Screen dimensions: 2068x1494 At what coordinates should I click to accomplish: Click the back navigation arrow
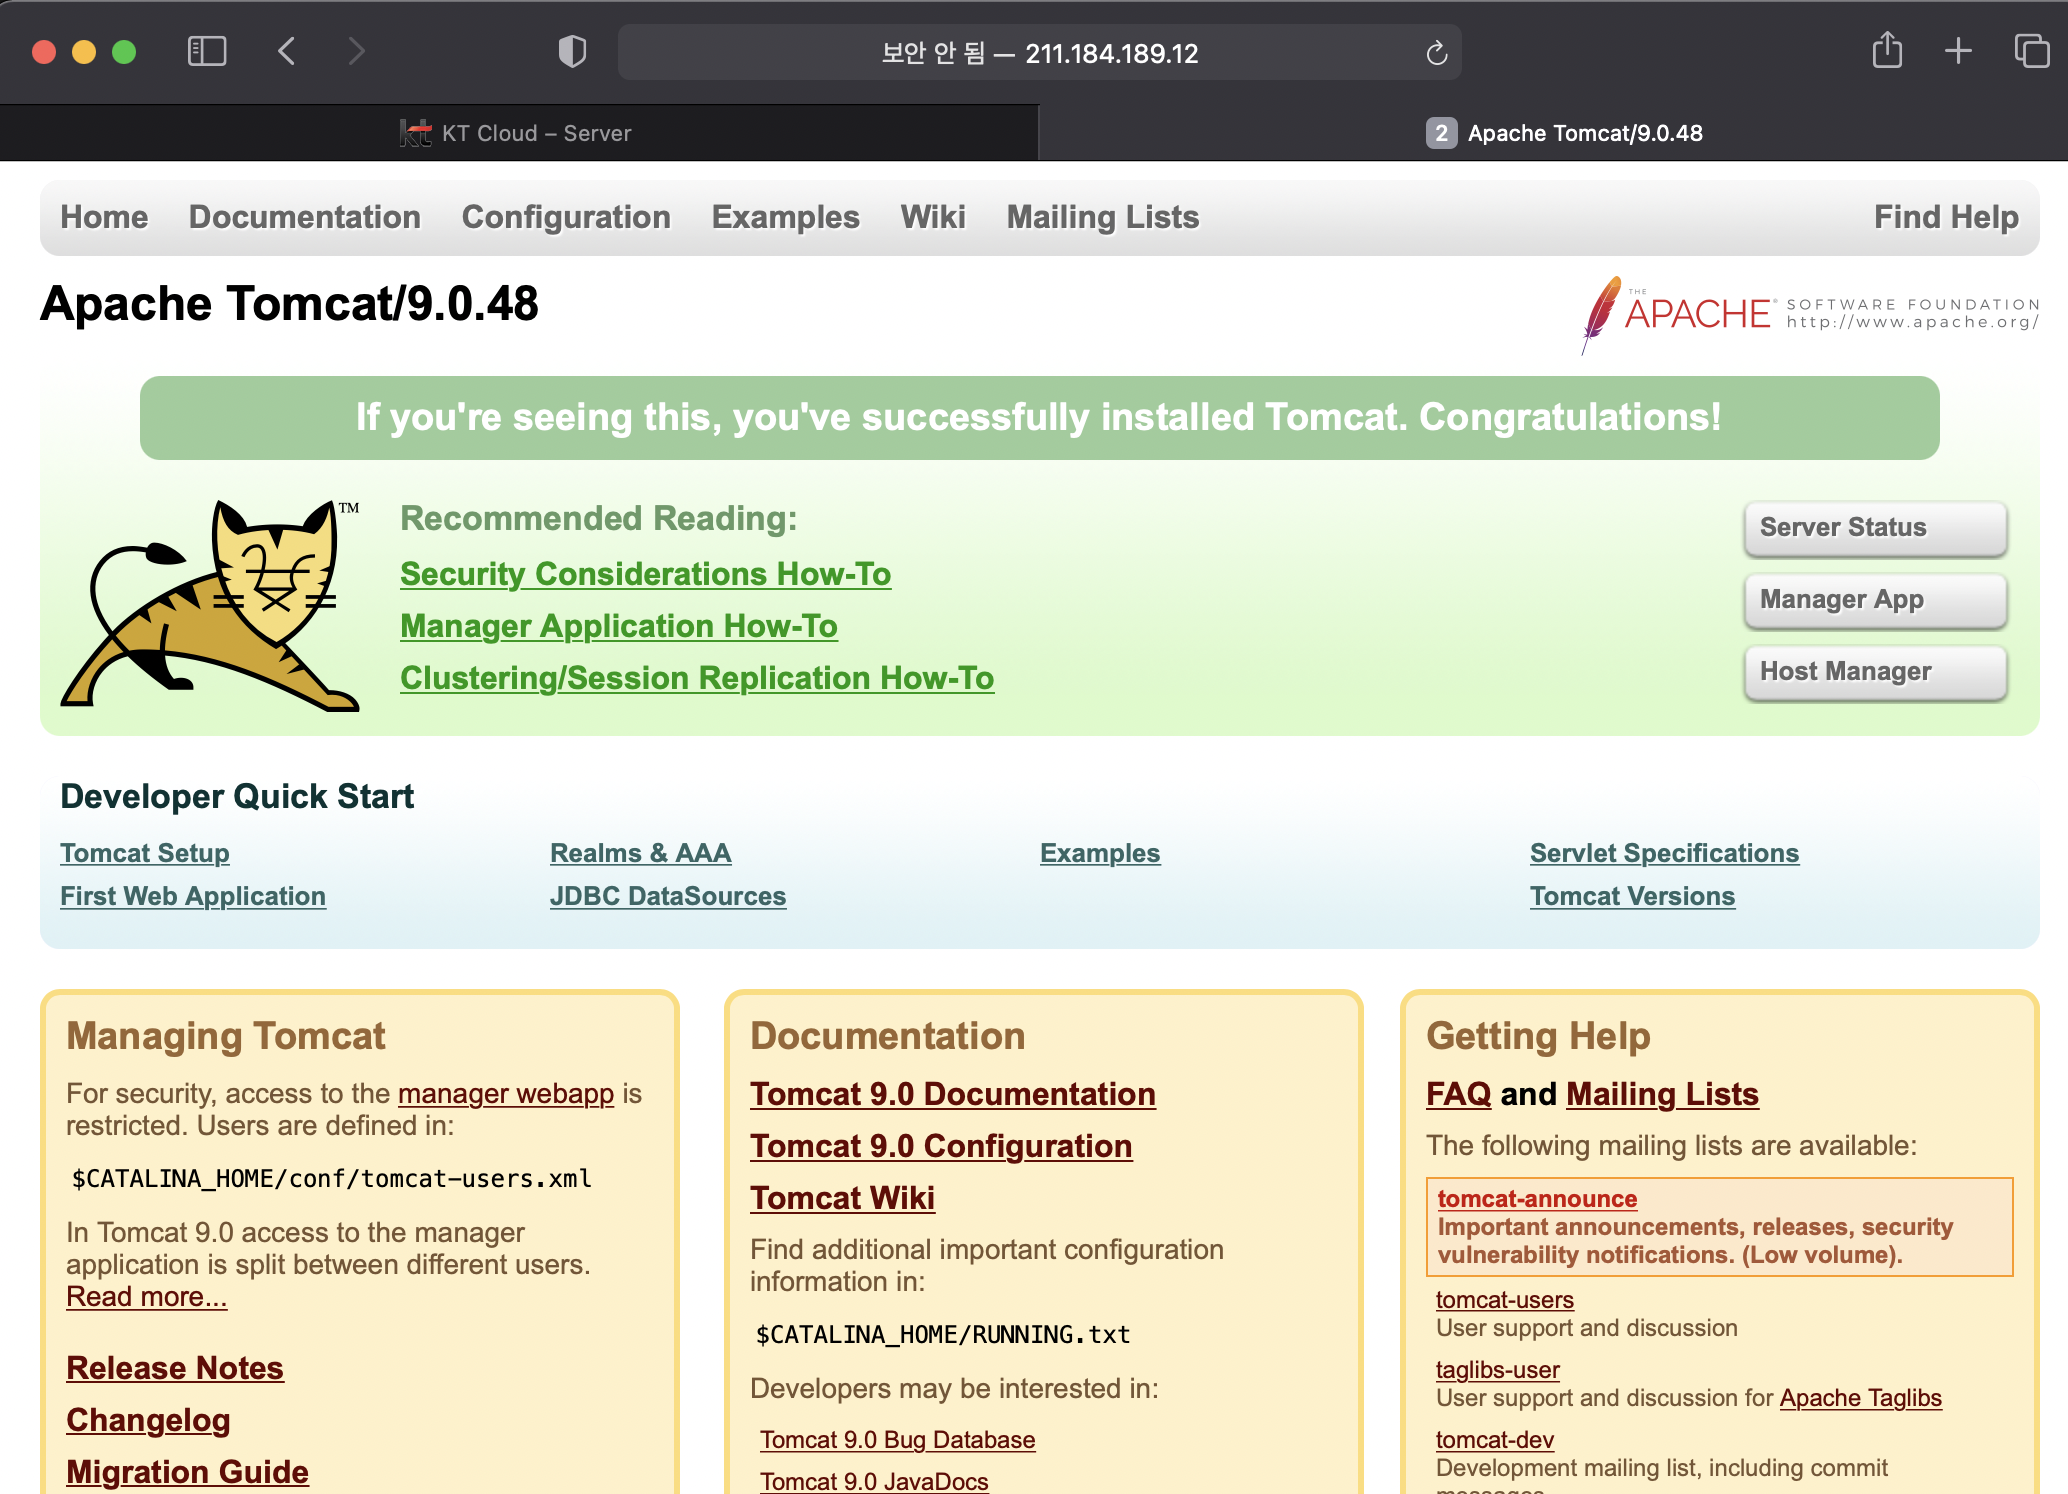[x=287, y=51]
